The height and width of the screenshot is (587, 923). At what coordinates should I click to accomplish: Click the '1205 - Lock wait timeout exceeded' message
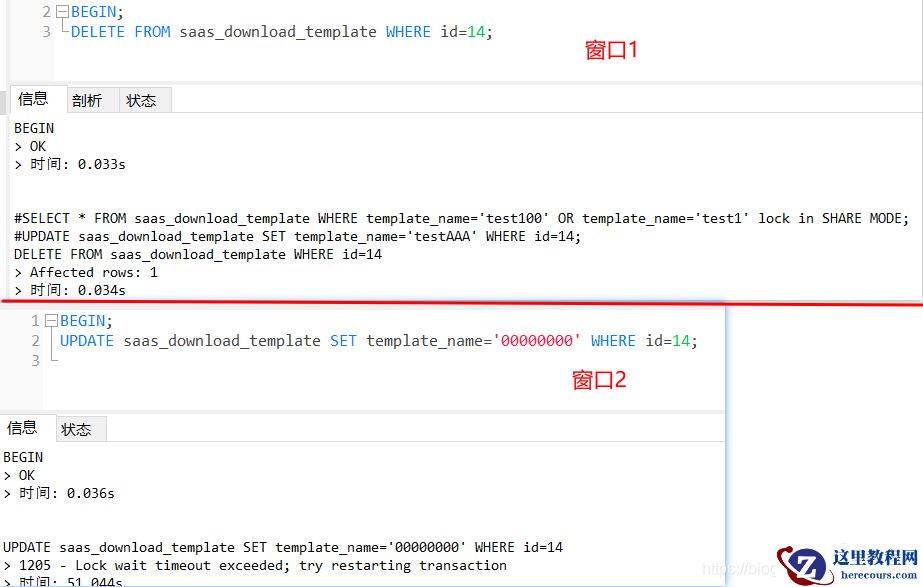(255, 565)
